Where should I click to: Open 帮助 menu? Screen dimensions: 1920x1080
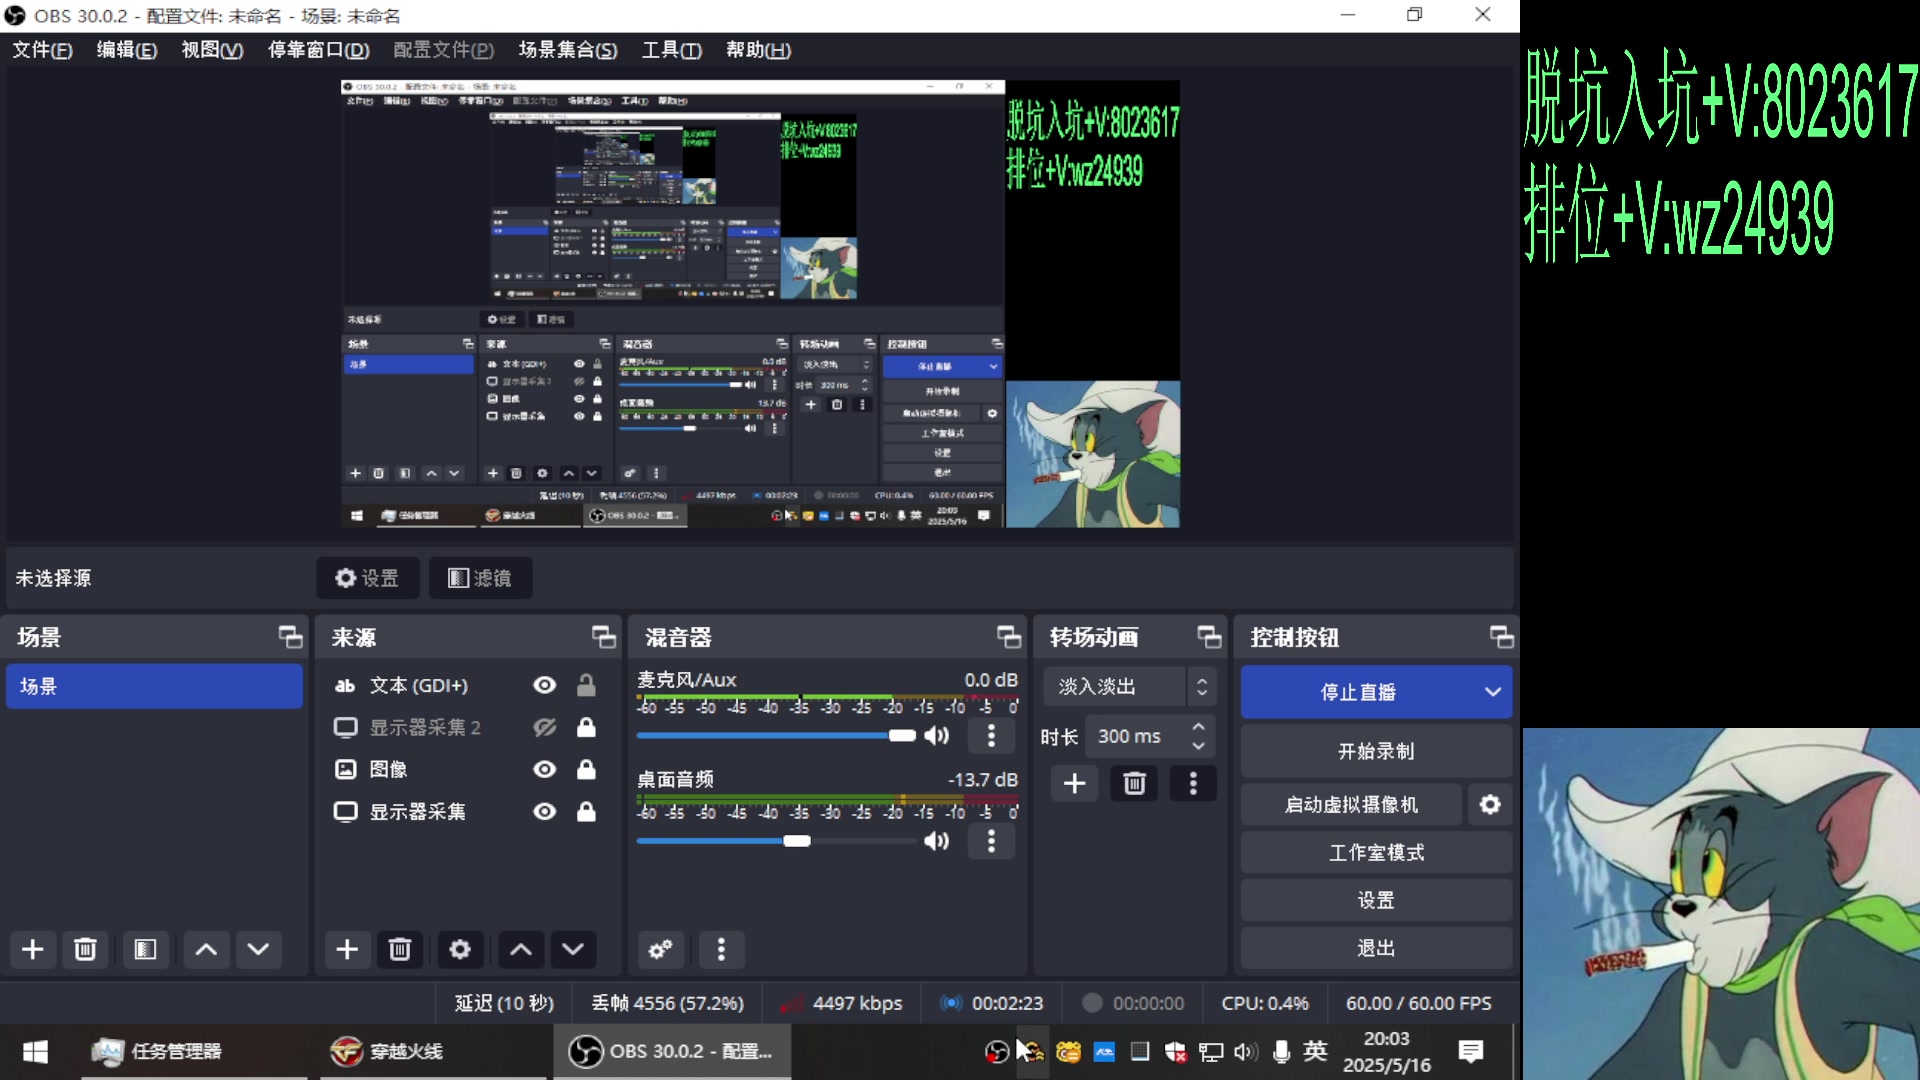pyautogui.click(x=758, y=50)
